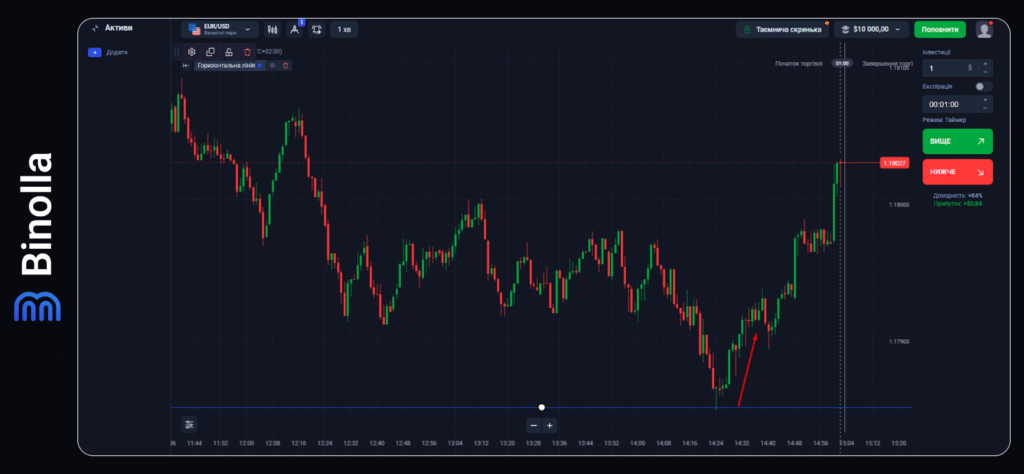This screenshot has height=474, width=1024.
Task: Open the candlestick chart type selector
Action: coord(272,30)
